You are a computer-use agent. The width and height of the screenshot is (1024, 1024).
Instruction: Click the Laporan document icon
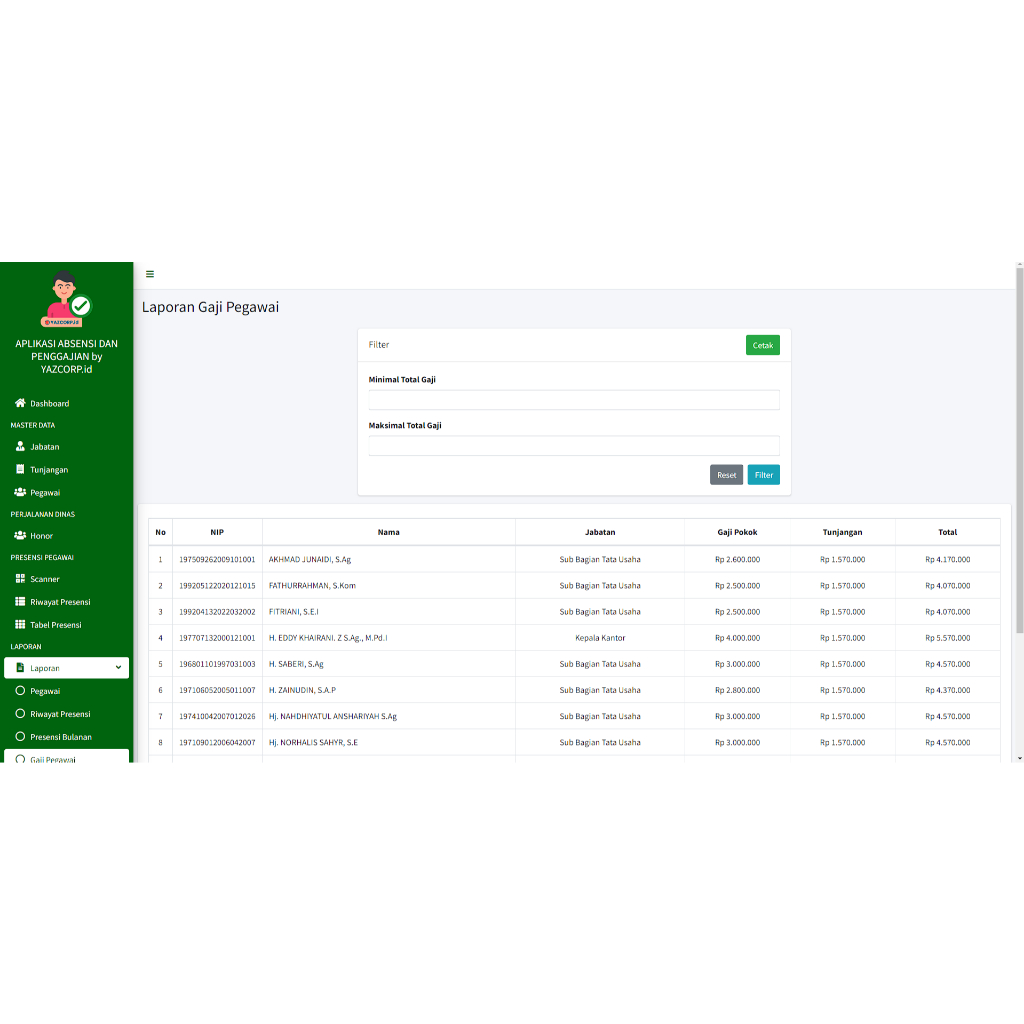tap(20, 667)
